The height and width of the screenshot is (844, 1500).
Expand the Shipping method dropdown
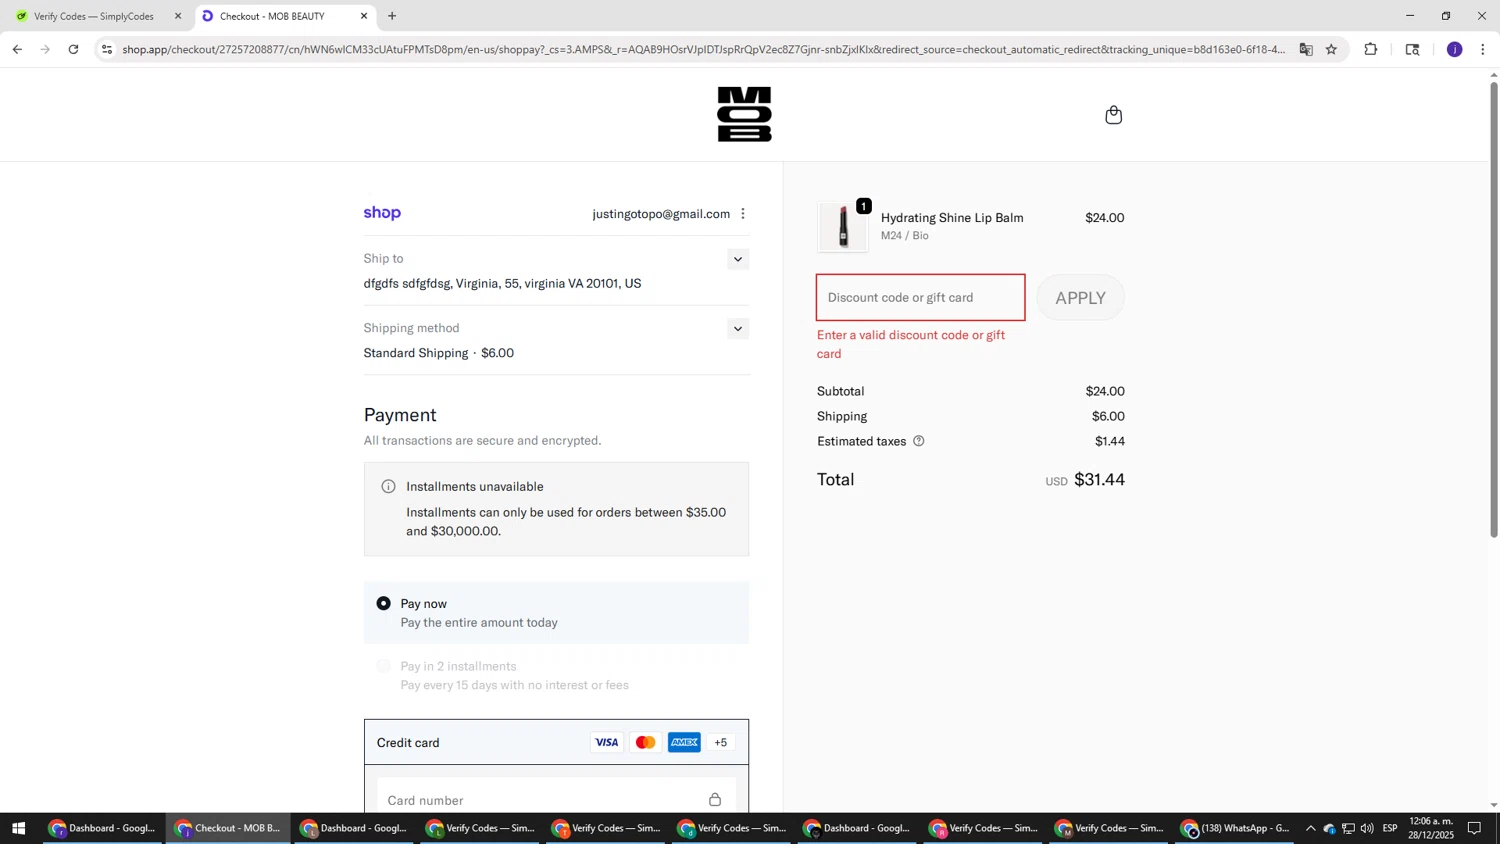(738, 329)
